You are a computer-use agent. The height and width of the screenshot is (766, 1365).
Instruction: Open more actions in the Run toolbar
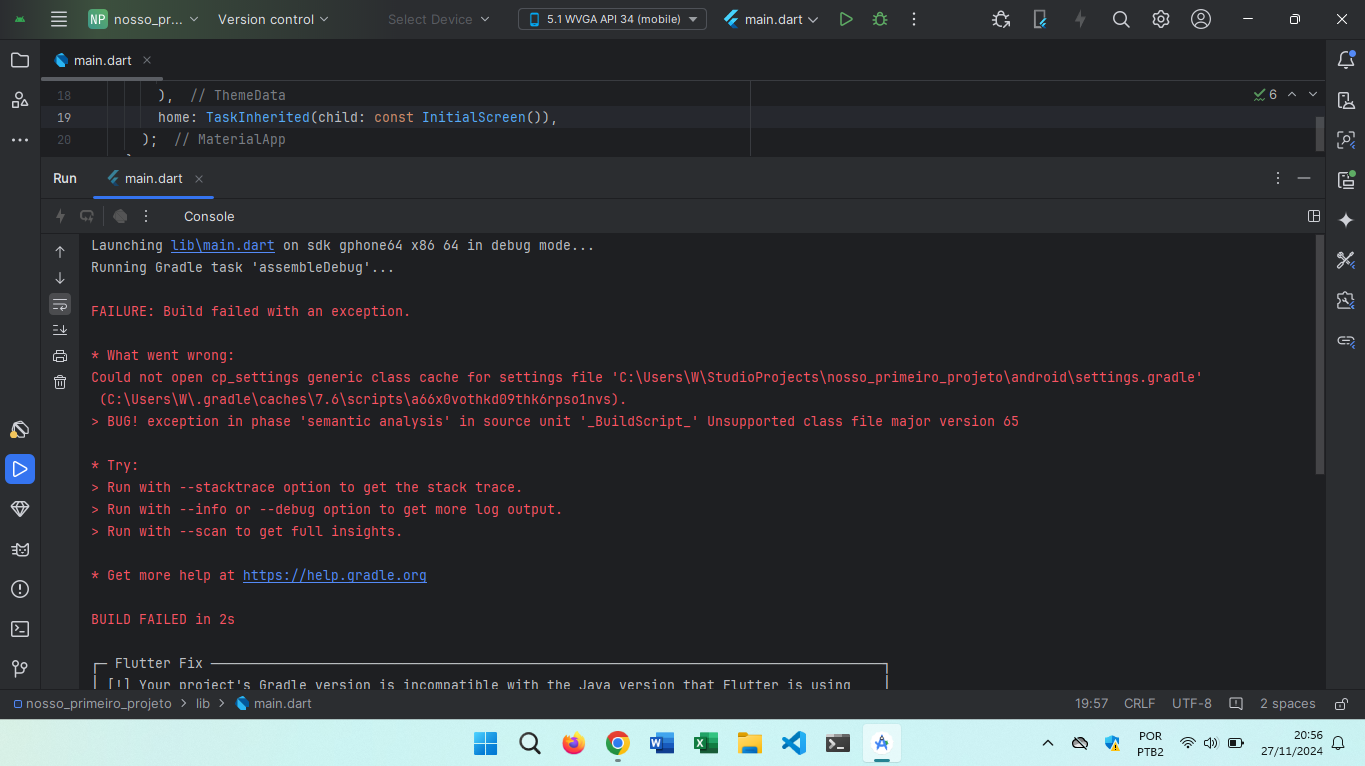[x=146, y=216]
